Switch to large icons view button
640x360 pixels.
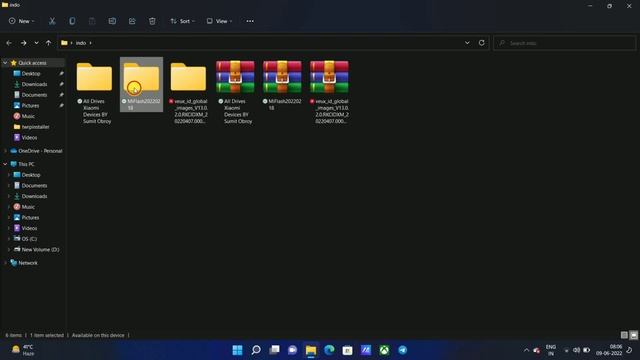633,335
